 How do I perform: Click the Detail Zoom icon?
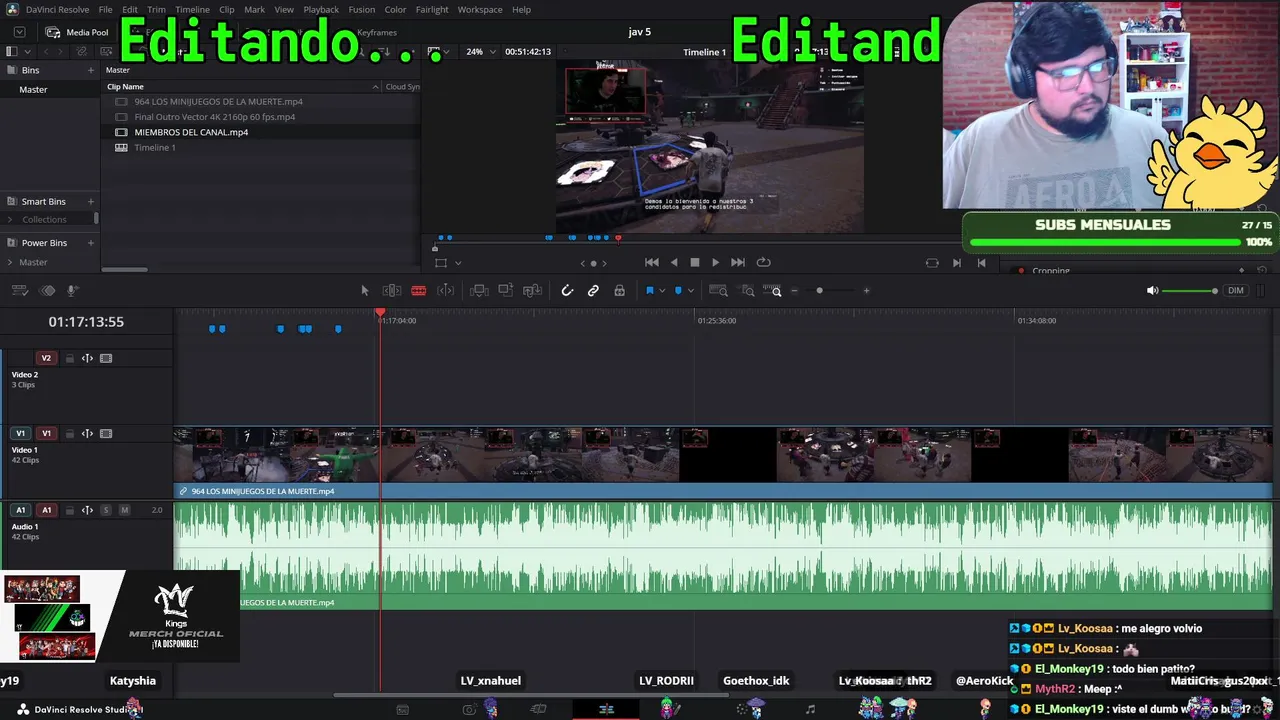point(748,291)
